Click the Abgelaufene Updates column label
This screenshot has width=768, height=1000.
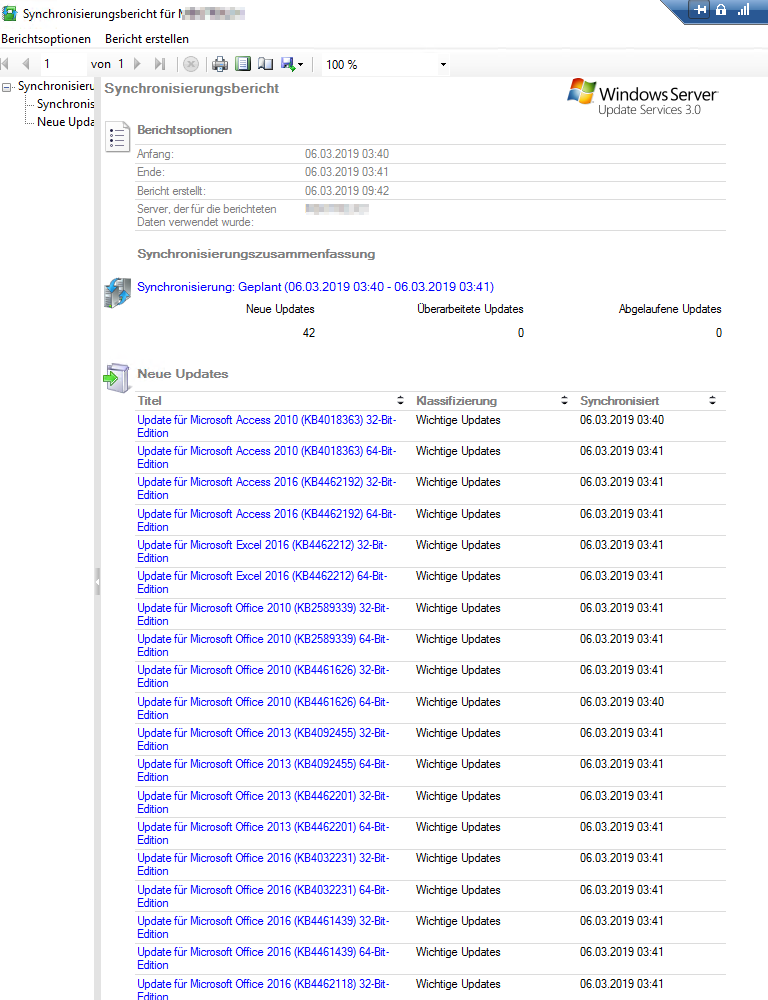(x=670, y=309)
